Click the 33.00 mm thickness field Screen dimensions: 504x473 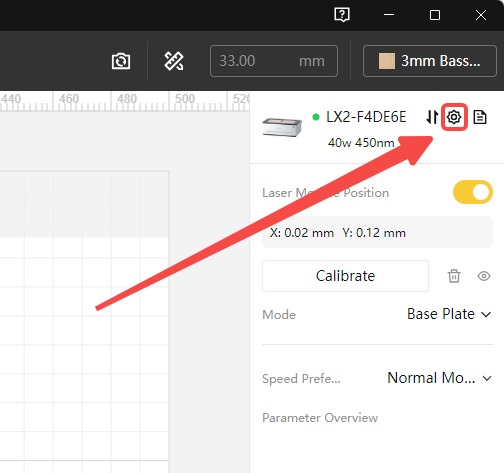coord(274,61)
